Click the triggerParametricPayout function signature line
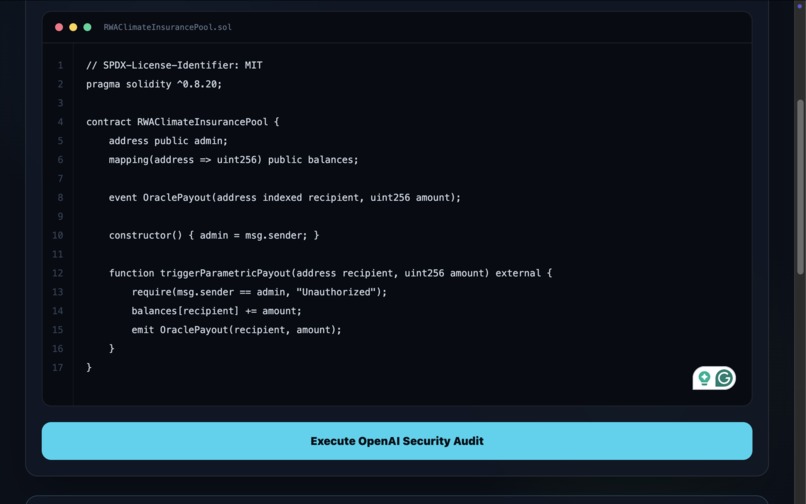Screen dimensions: 806x504 [331, 273]
